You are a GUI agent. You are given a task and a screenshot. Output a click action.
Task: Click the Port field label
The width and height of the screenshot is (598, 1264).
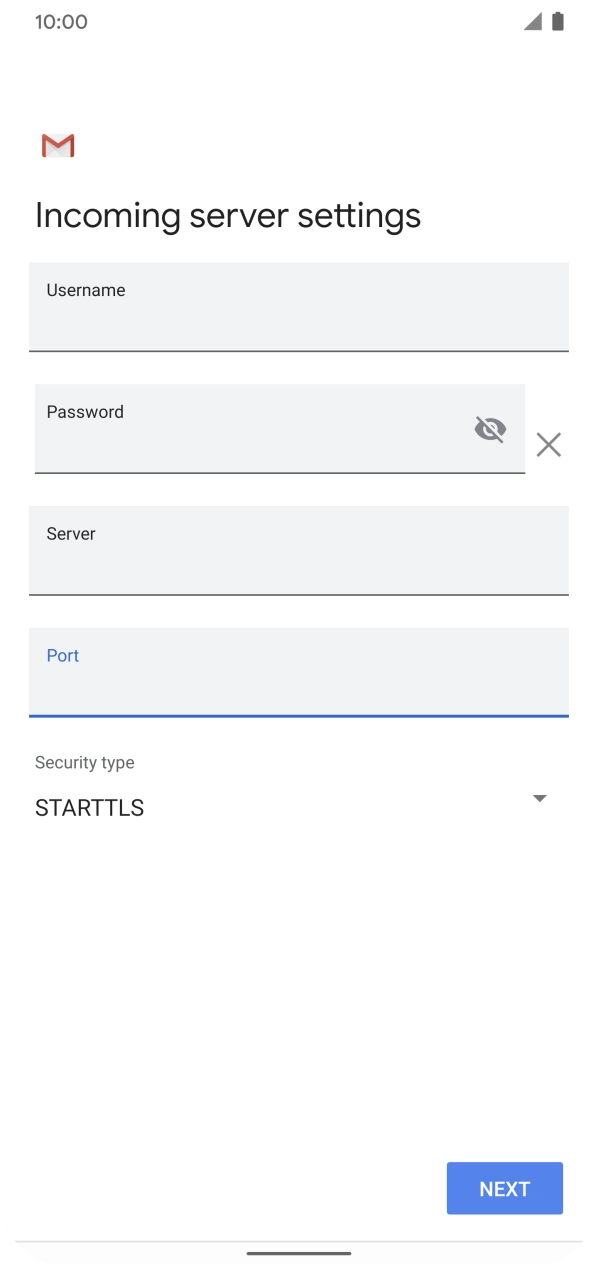tap(63, 656)
